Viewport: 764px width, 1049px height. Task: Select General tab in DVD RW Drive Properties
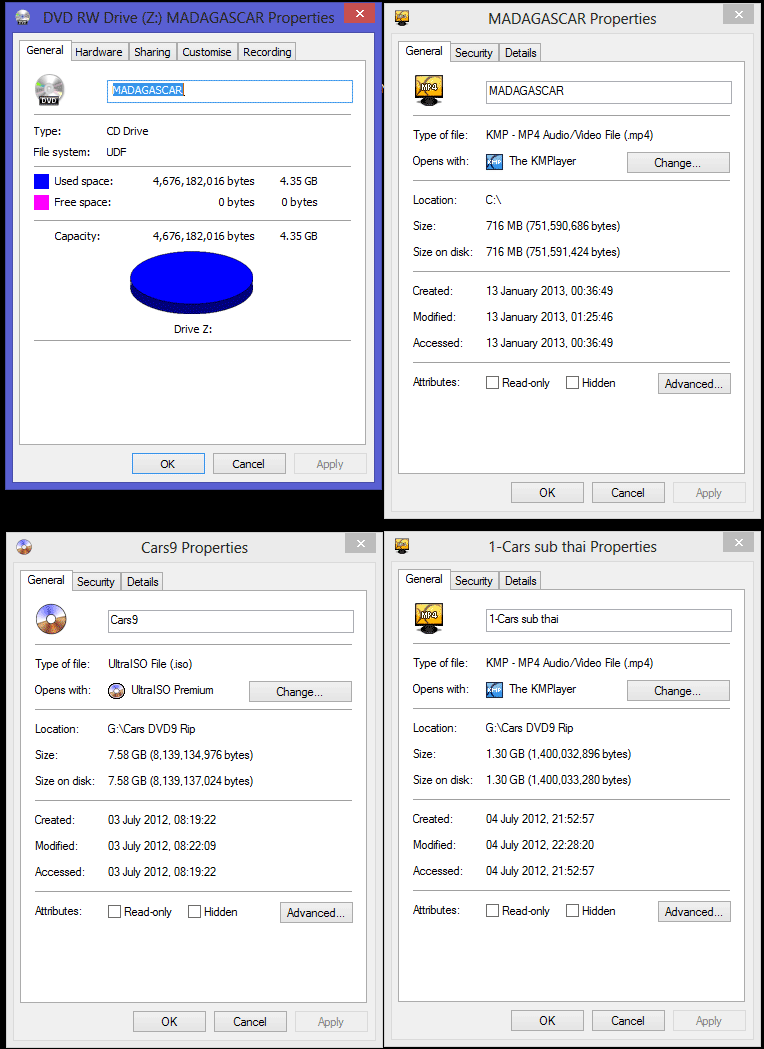pos(45,50)
